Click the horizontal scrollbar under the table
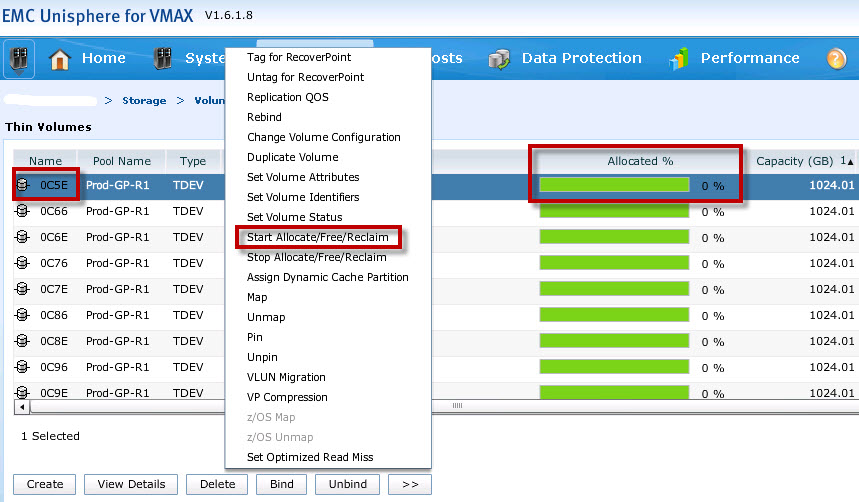Screen dimensions: 859x502 [x=457, y=406]
